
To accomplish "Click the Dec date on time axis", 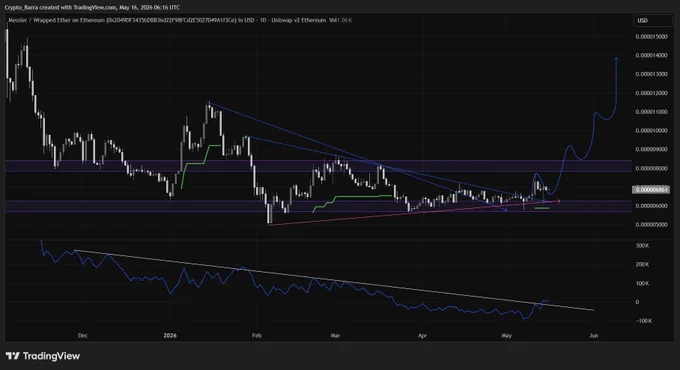I will pos(82,336).
